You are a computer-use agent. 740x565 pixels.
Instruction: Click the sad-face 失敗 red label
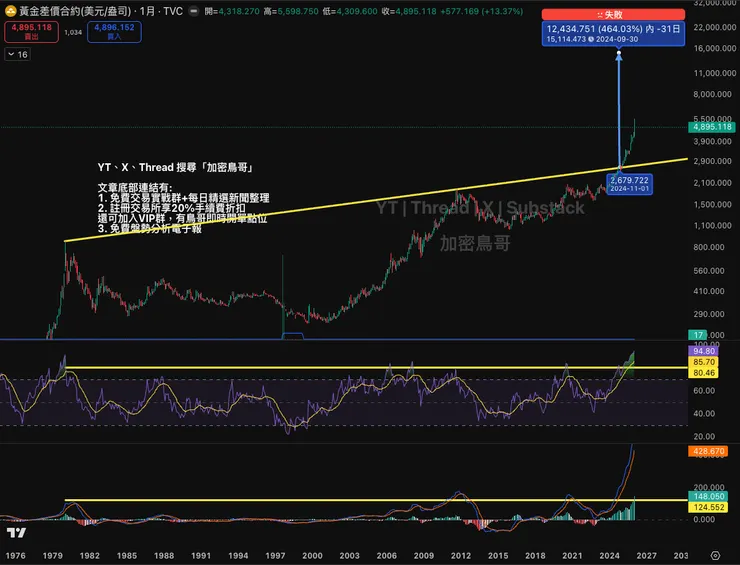[613, 15]
